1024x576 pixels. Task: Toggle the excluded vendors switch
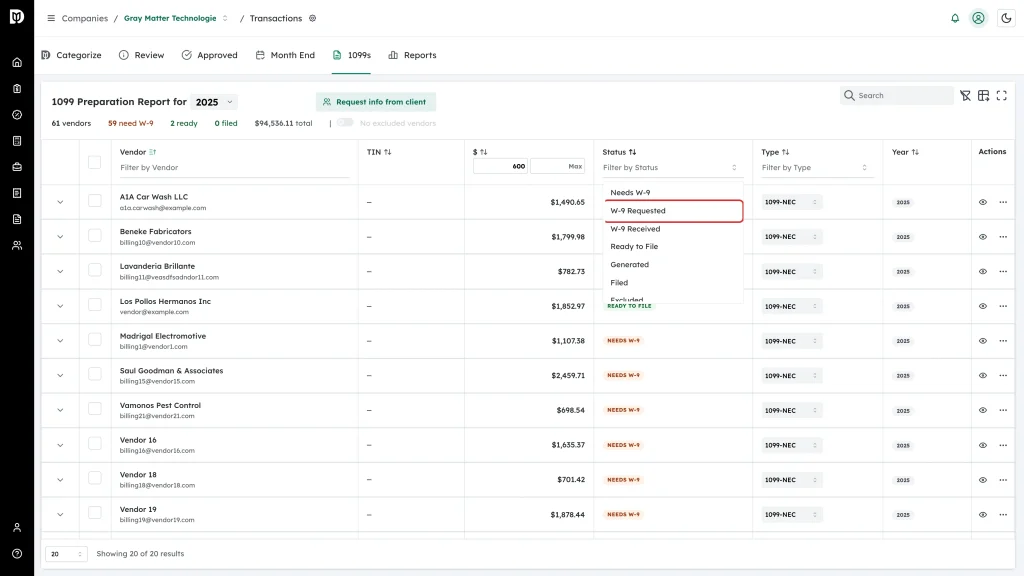click(345, 123)
